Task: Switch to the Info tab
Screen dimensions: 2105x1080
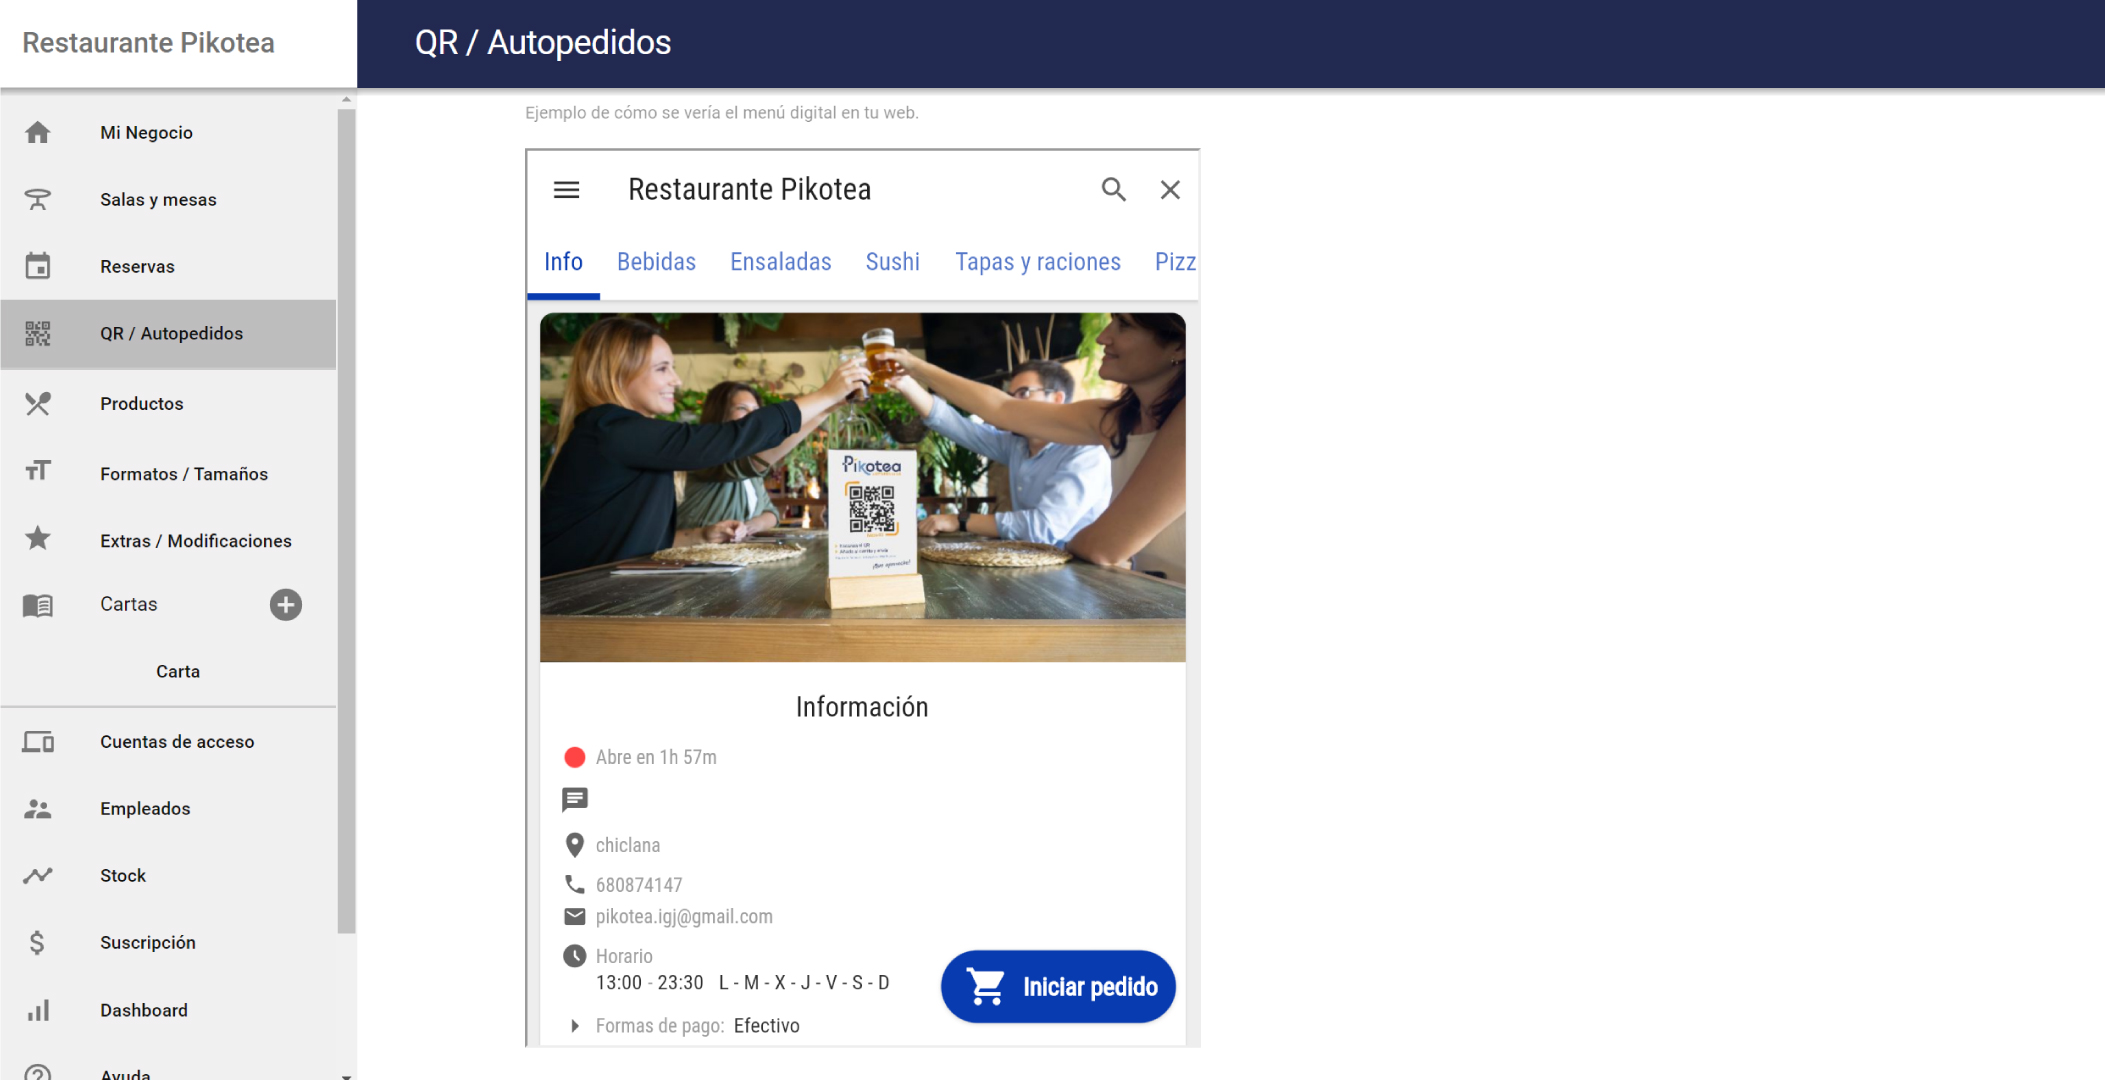Action: [563, 262]
